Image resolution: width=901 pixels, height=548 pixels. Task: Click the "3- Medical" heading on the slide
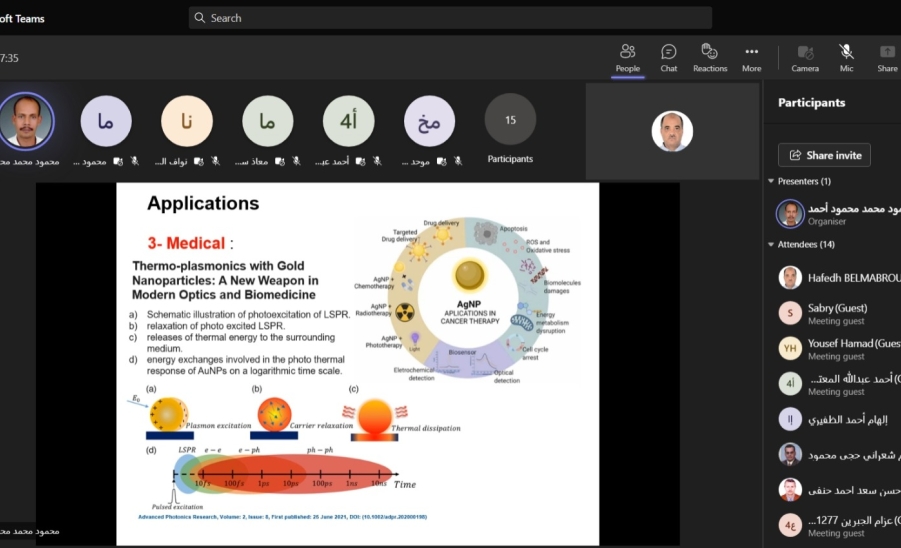[186, 243]
